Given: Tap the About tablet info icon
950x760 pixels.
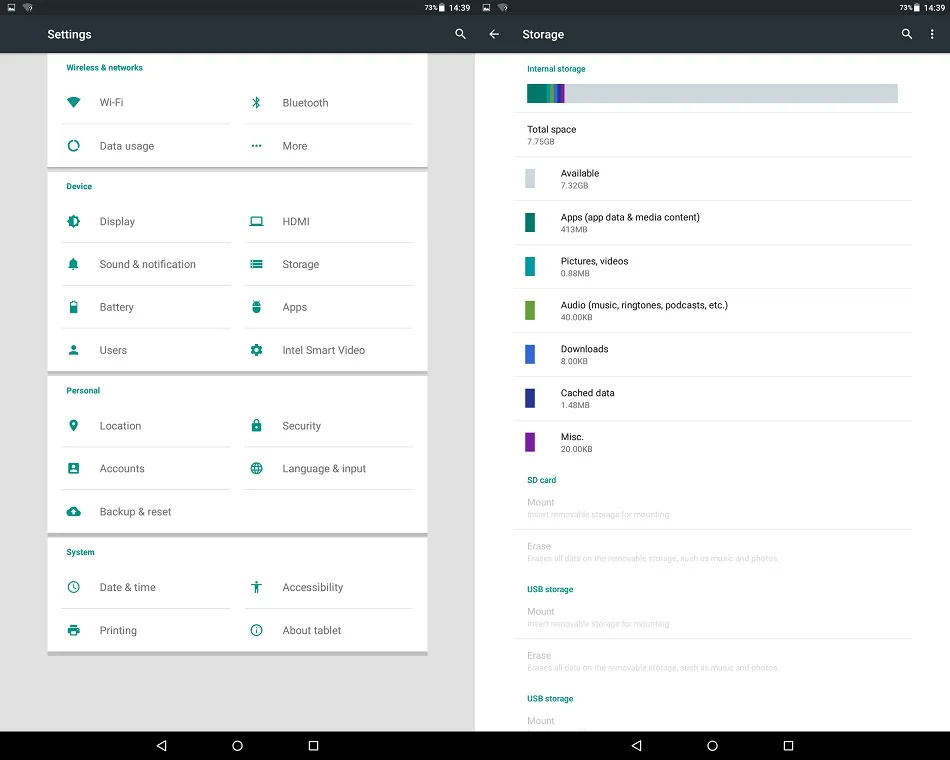Looking at the screenshot, I should (x=256, y=630).
